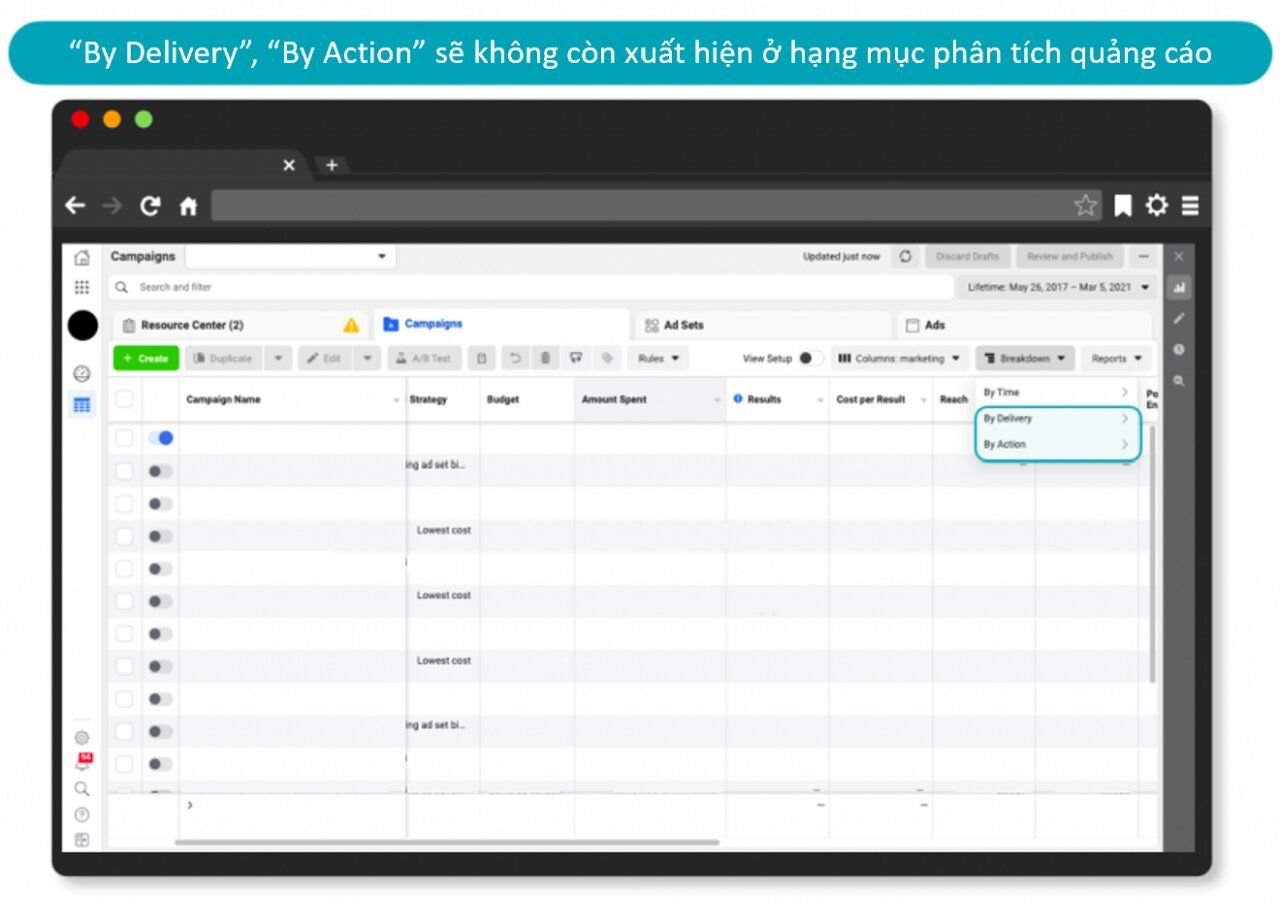Click the browser back arrow
This screenshot has width=1280, height=919.
[x=75, y=206]
